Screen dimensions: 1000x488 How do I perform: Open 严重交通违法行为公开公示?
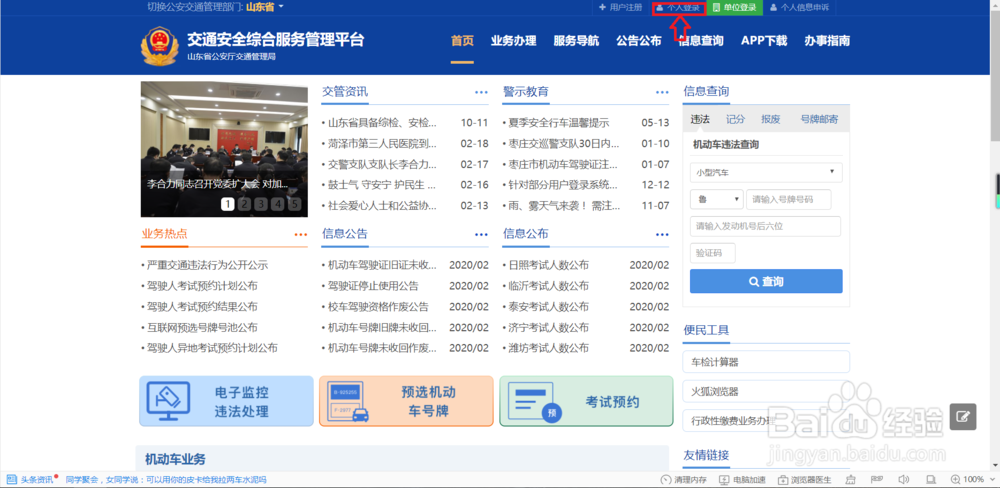pos(207,265)
